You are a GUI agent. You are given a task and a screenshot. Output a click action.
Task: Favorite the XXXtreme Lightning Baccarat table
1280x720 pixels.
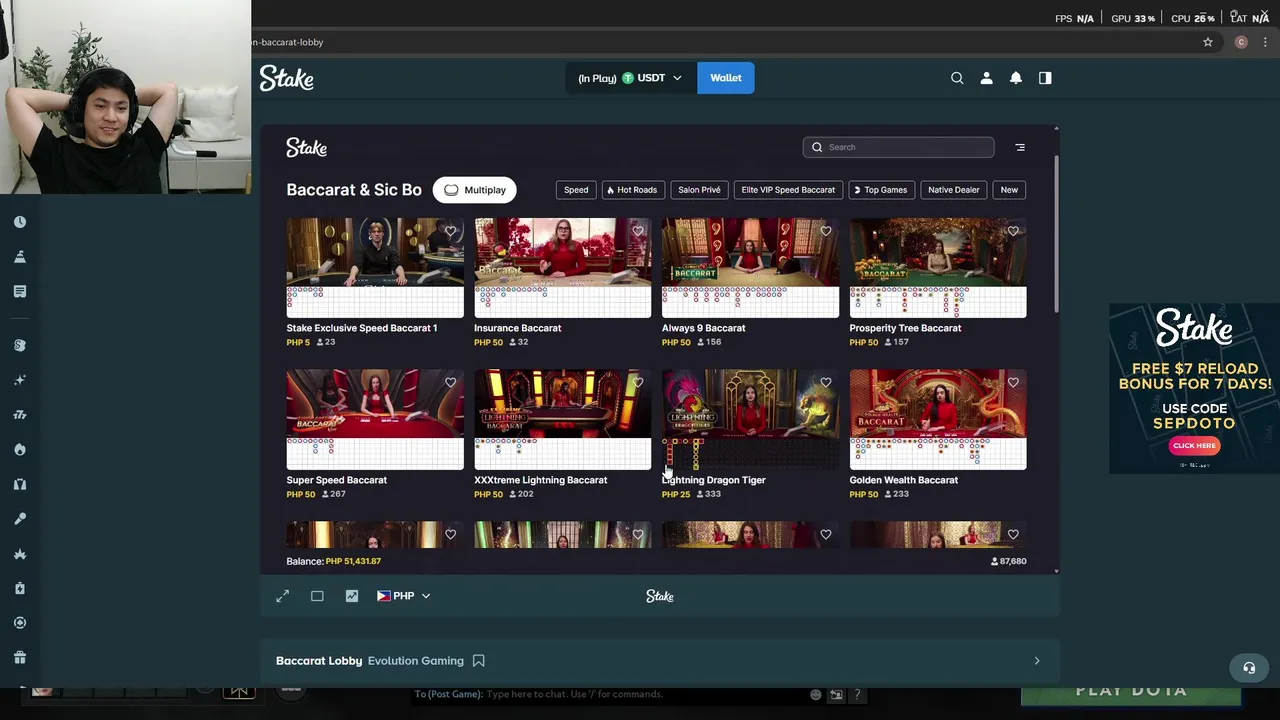(638, 382)
